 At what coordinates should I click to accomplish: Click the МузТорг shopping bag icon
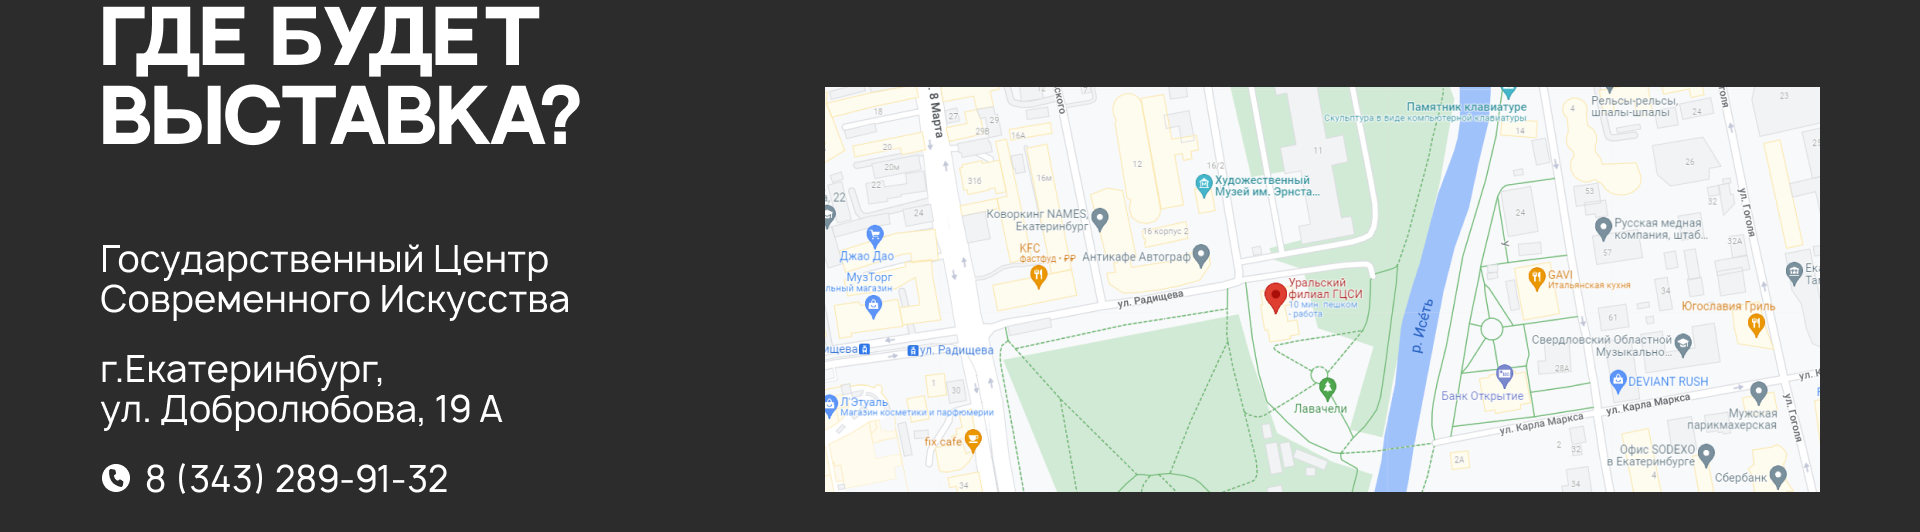(x=873, y=307)
